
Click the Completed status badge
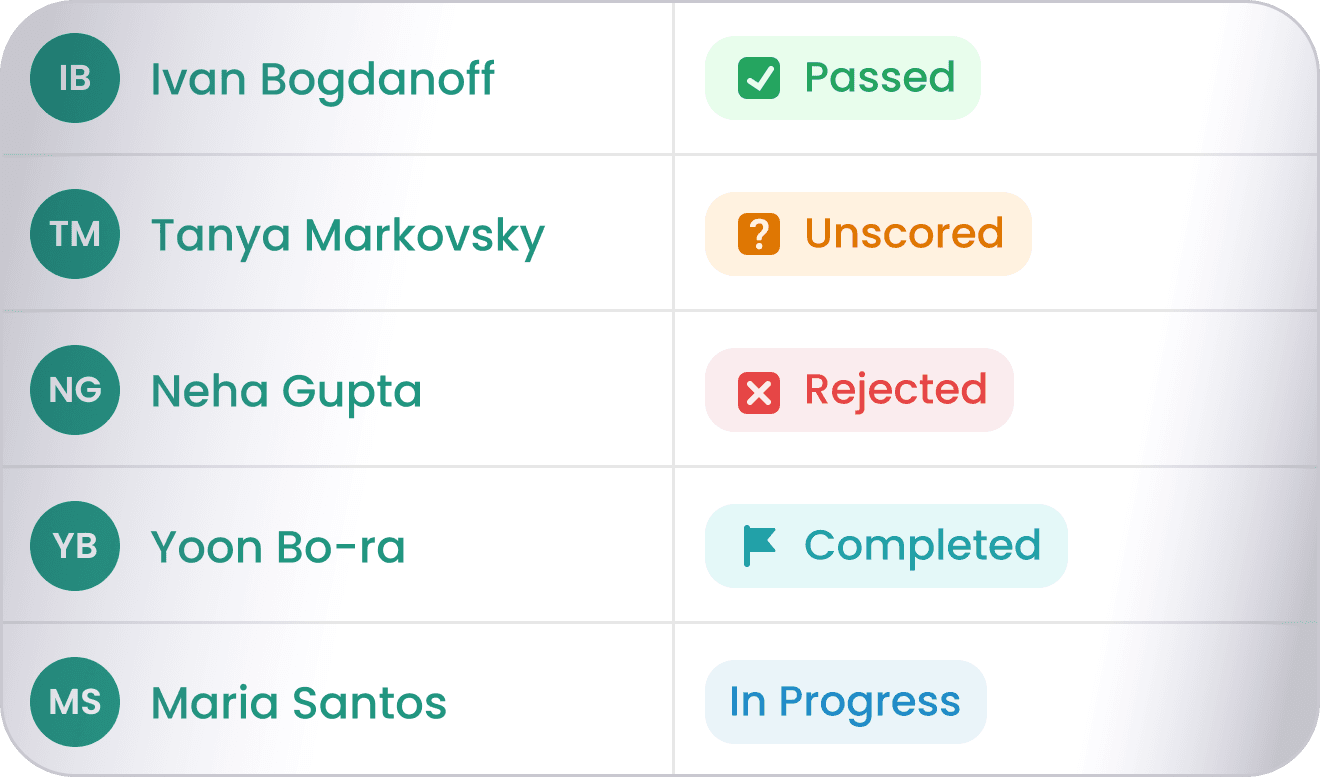point(886,546)
